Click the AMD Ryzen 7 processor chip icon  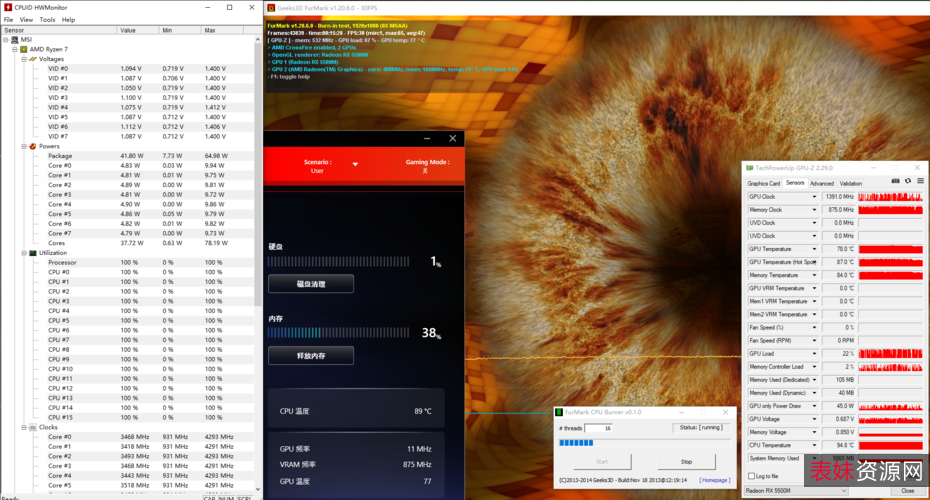pyautogui.click(x=24, y=49)
